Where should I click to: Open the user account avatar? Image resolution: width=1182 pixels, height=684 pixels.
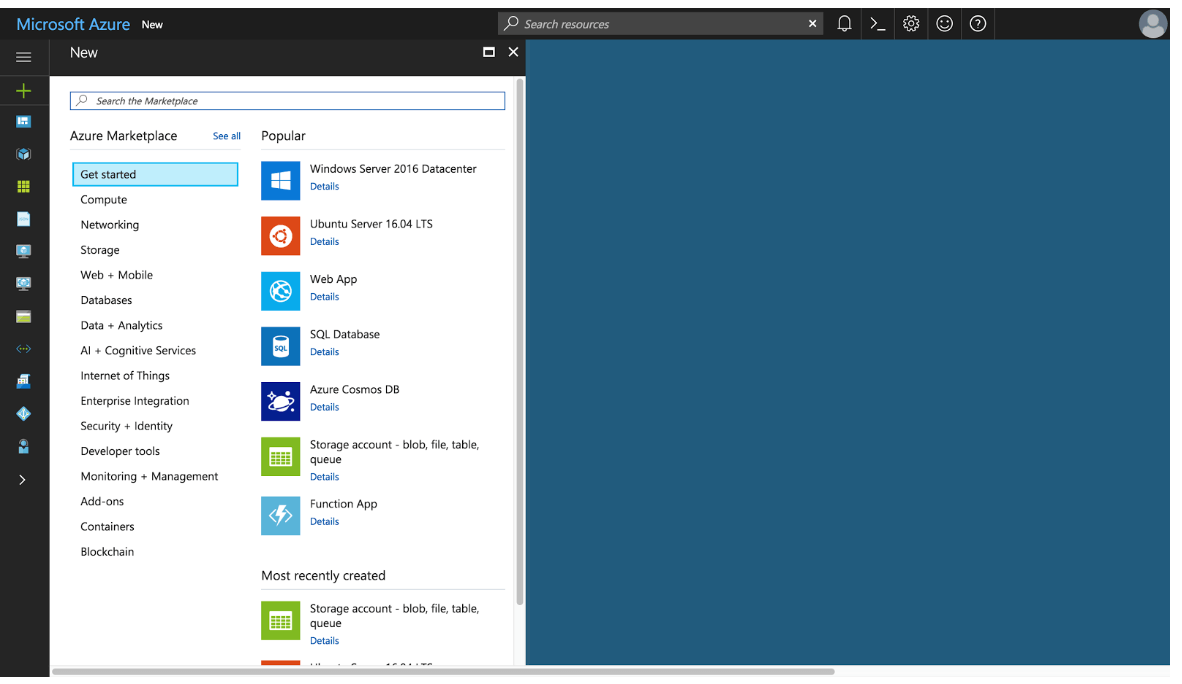[1153, 24]
